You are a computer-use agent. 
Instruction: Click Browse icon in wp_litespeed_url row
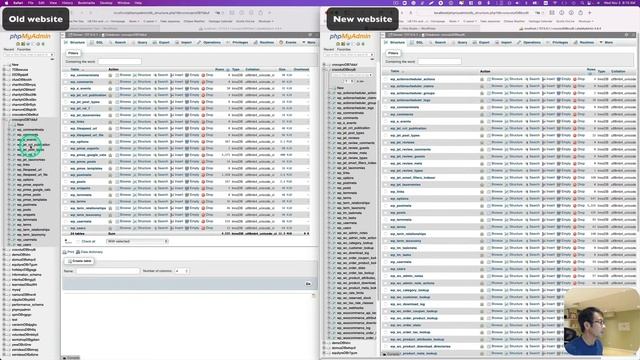point(117,128)
